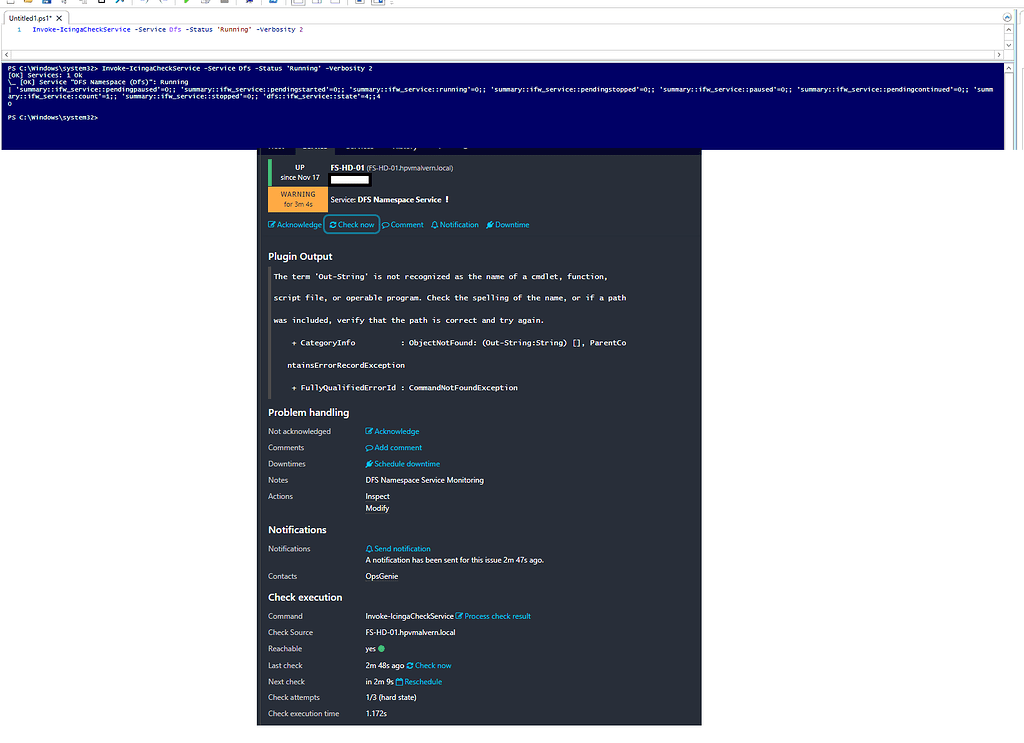Image resolution: width=1024 pixels, height=743 pixels.
Task: Toggle Script Pane to the right
Action: point(318,5)
